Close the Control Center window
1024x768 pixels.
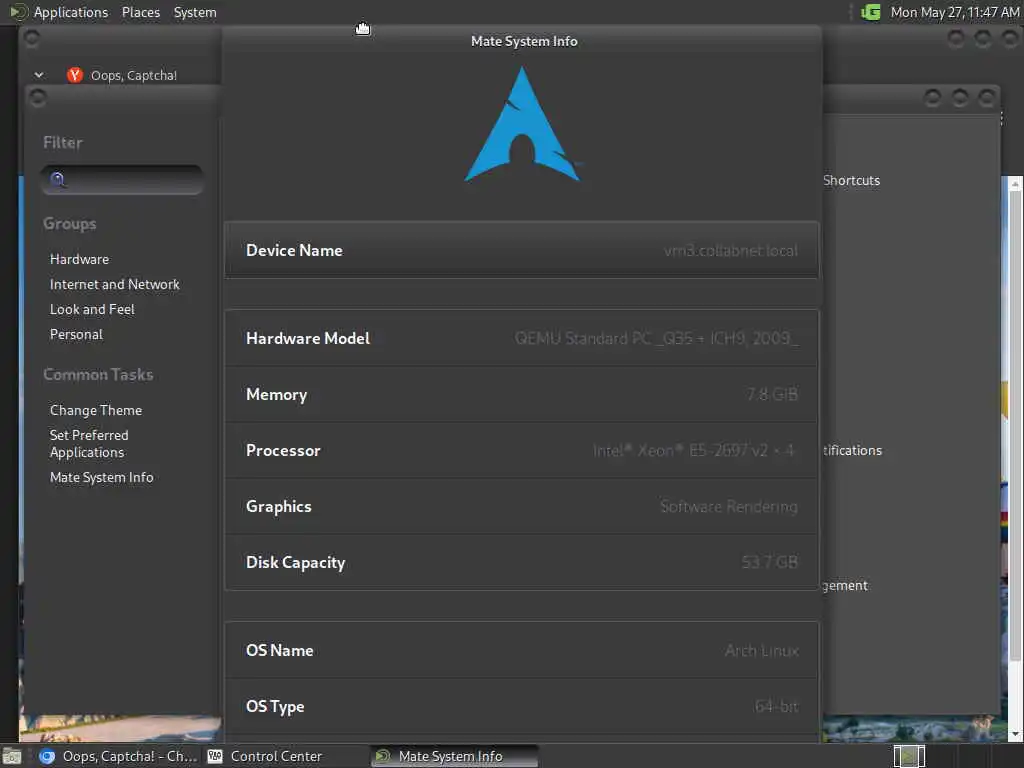click(x=987, y=98)
